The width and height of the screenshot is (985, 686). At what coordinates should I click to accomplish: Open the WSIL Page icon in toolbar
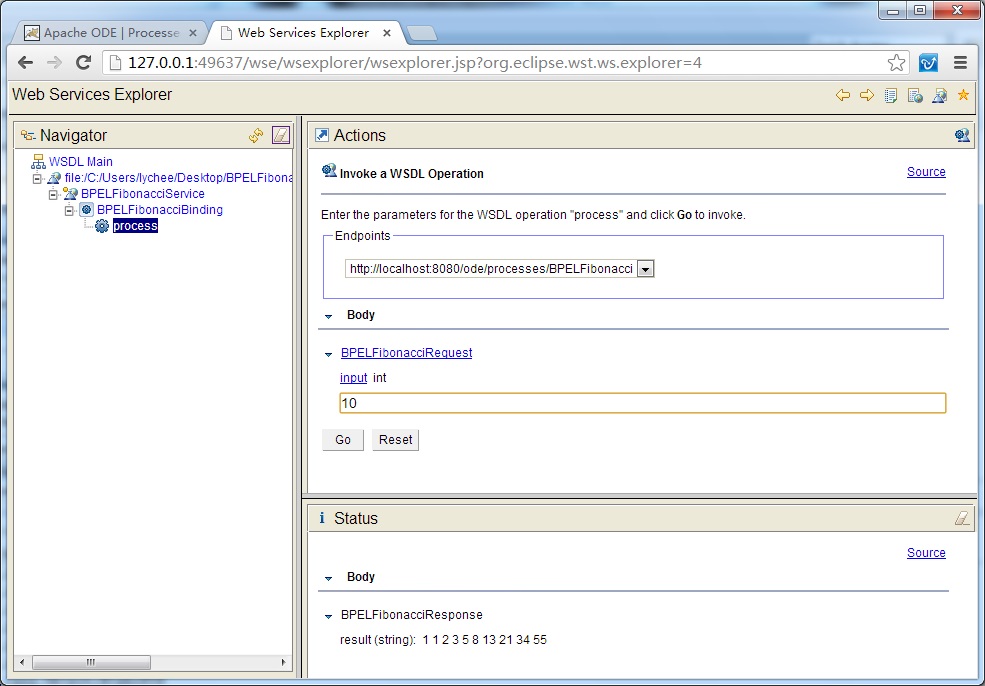(x=915, y=95)
